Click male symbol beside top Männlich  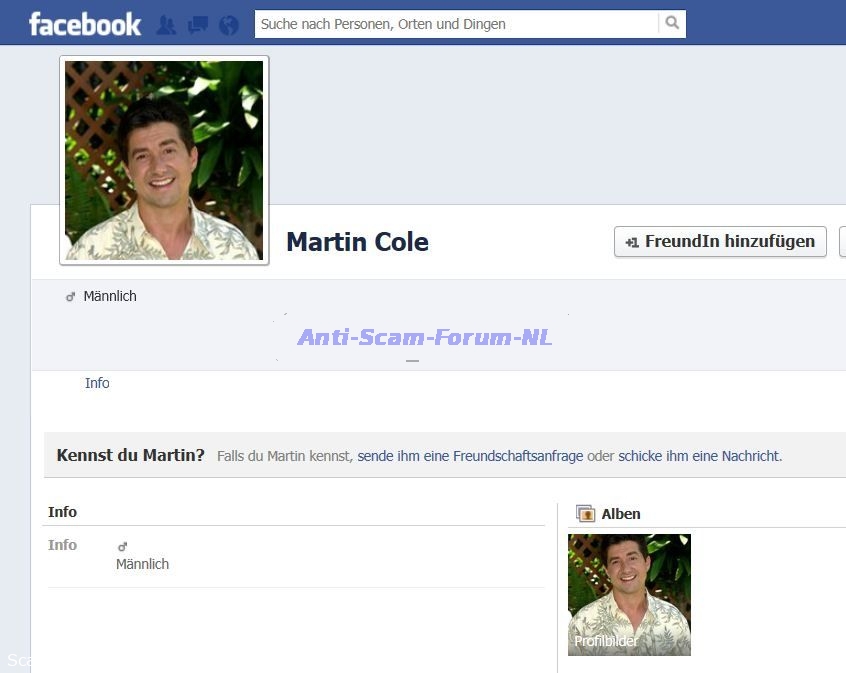70,297
